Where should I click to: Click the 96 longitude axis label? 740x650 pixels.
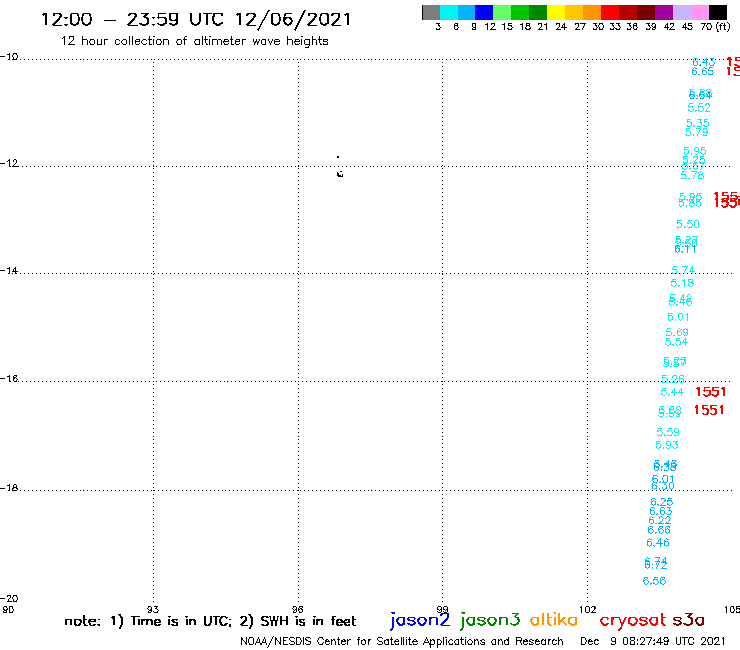coord(298,609)
